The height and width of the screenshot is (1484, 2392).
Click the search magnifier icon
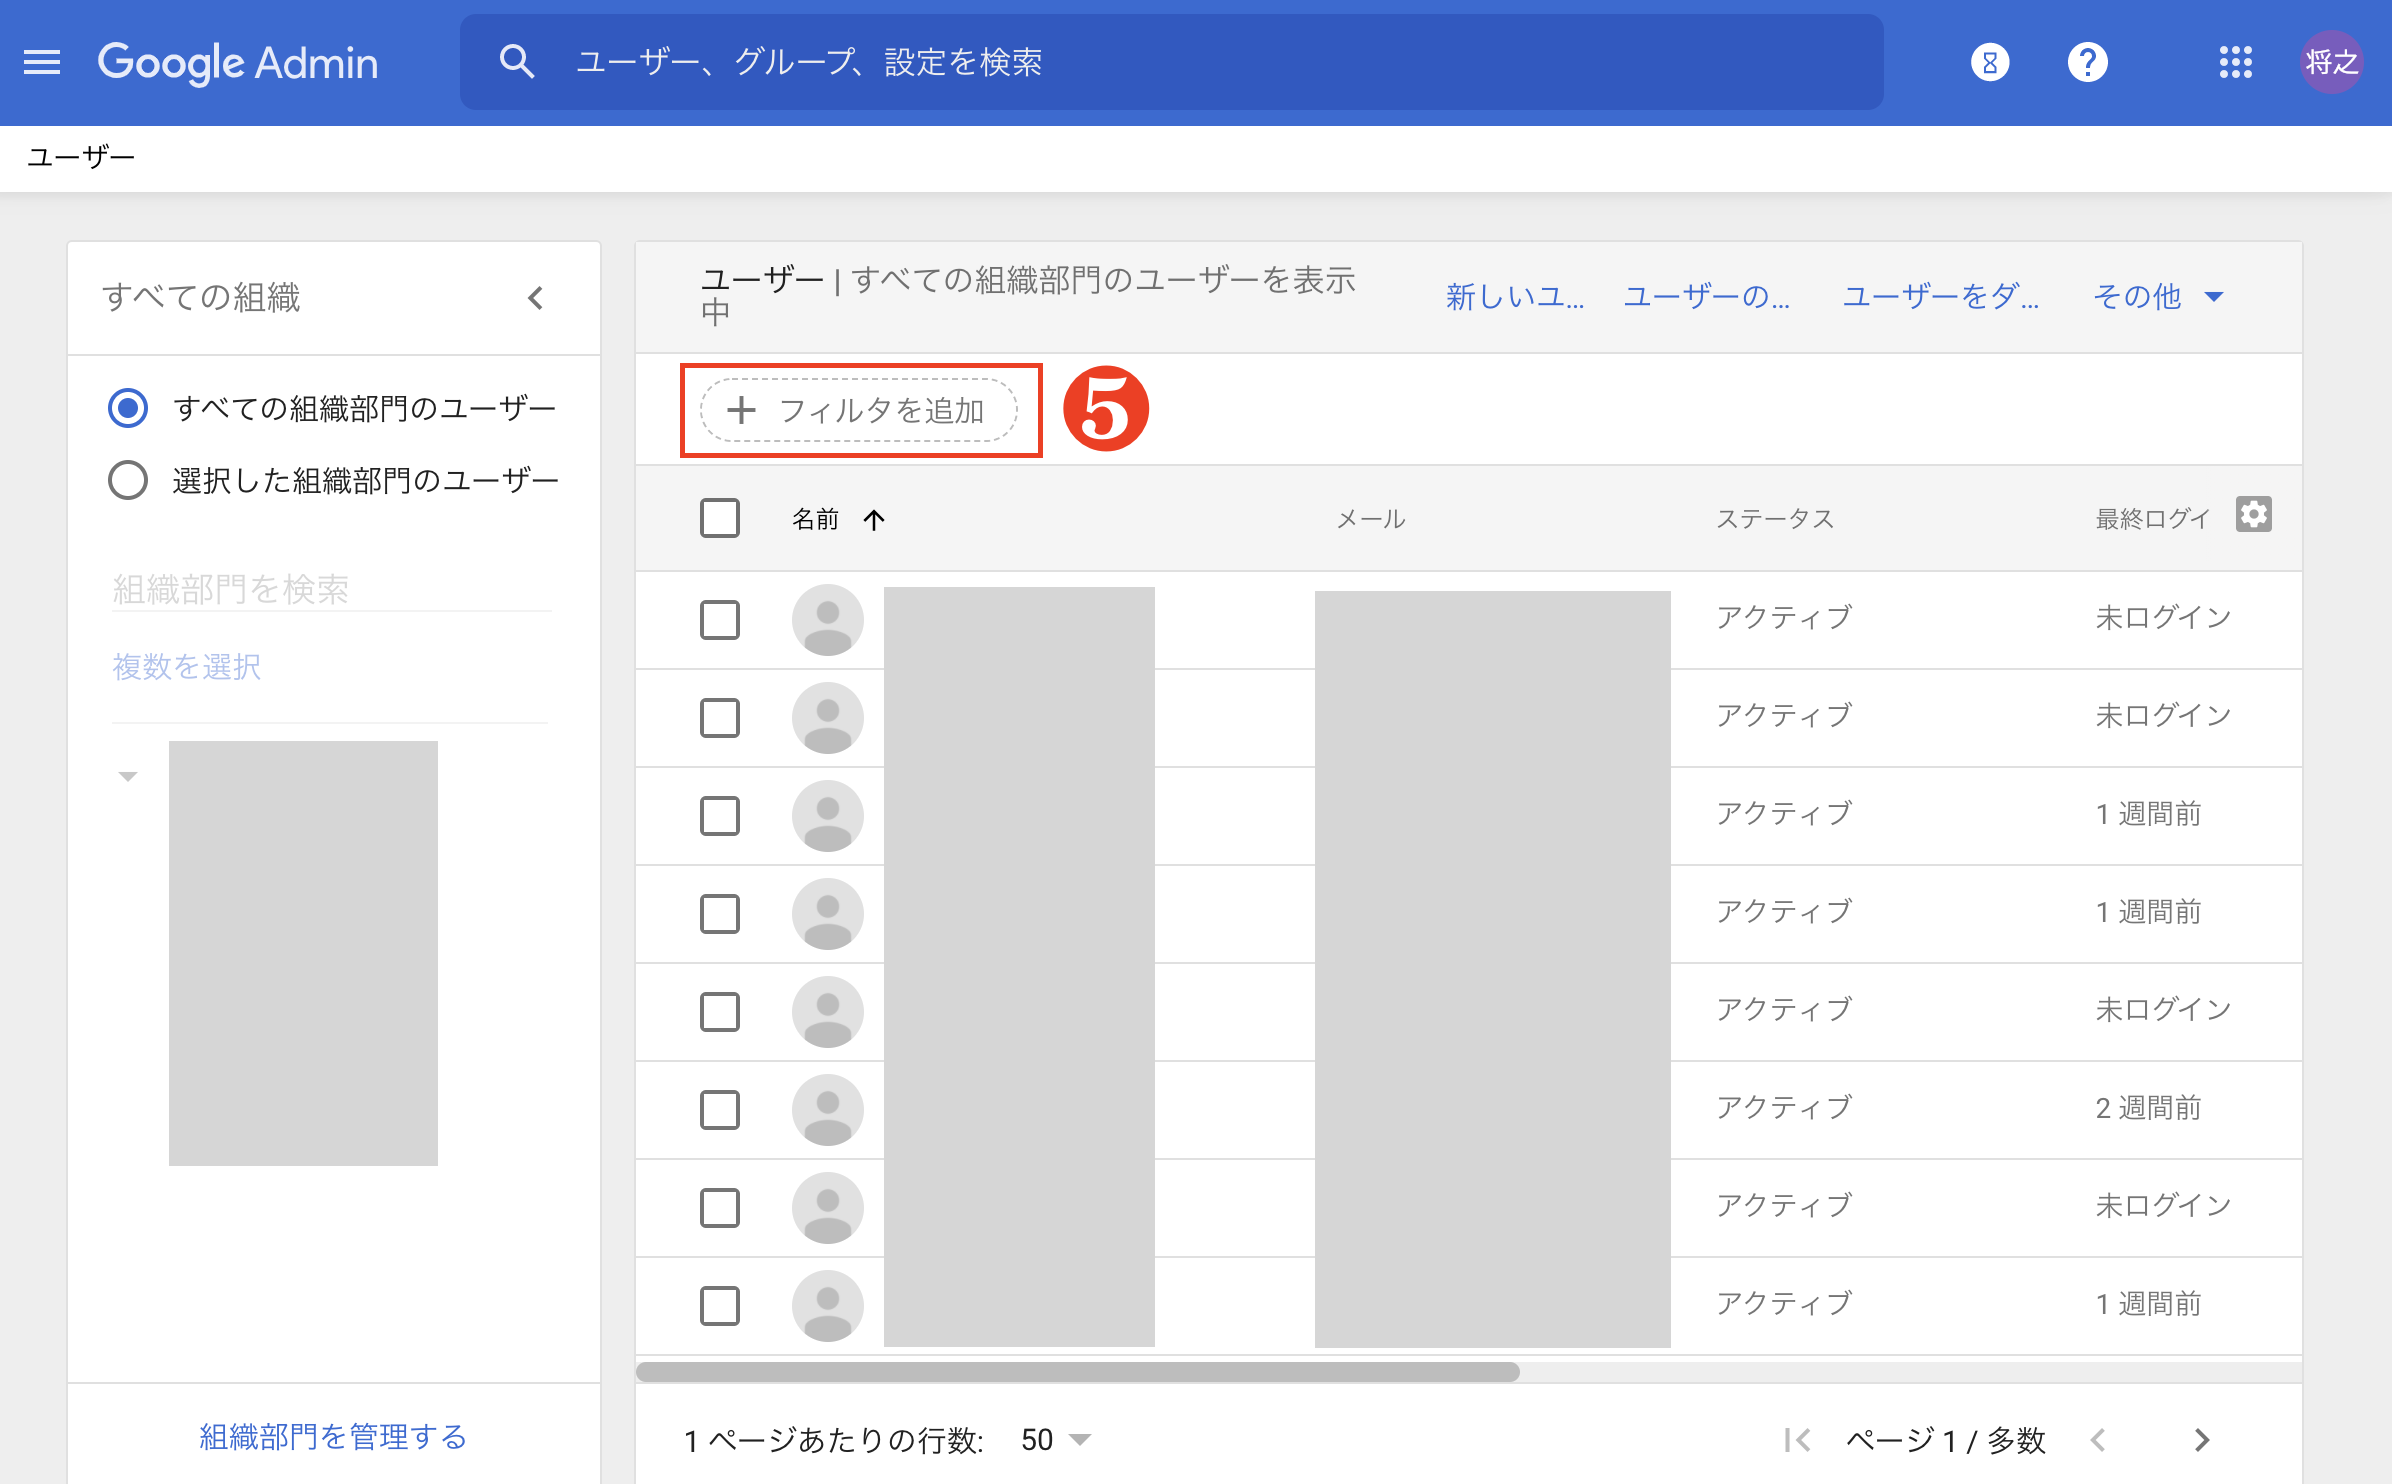click(517, 62)
